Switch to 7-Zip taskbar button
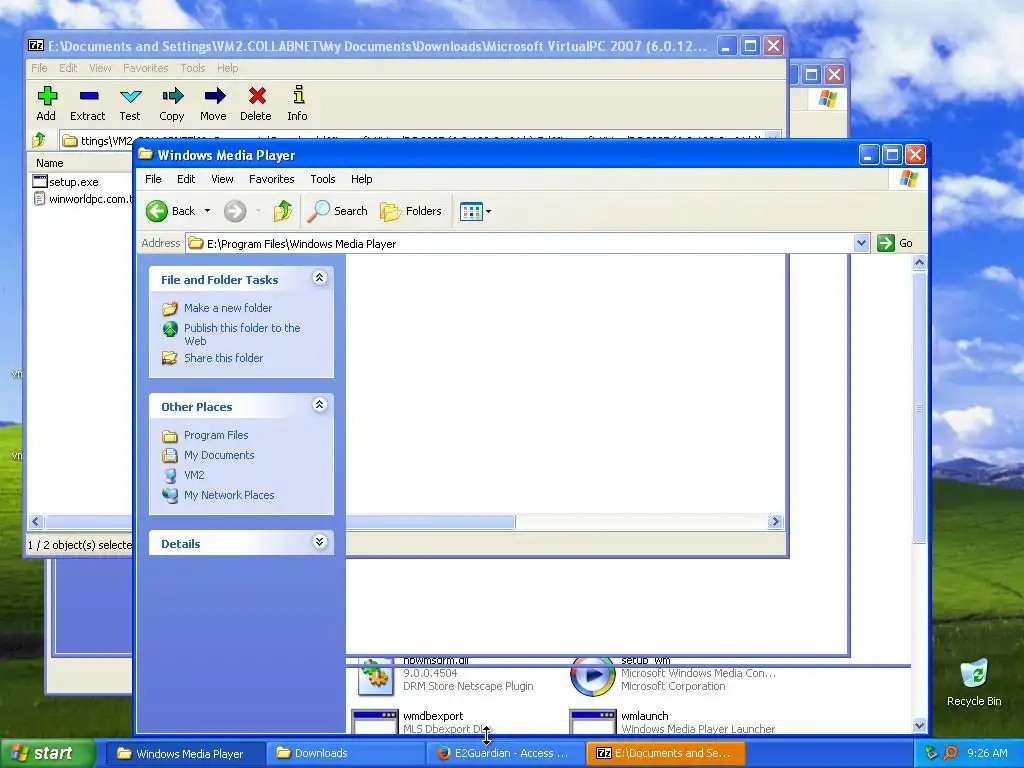The height and width of the screenshot is (768, 1024). click(665, 753)
